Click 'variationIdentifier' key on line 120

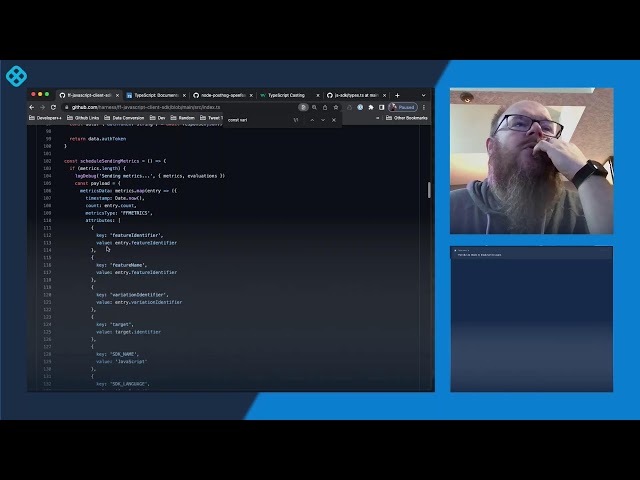pos(139,295)
